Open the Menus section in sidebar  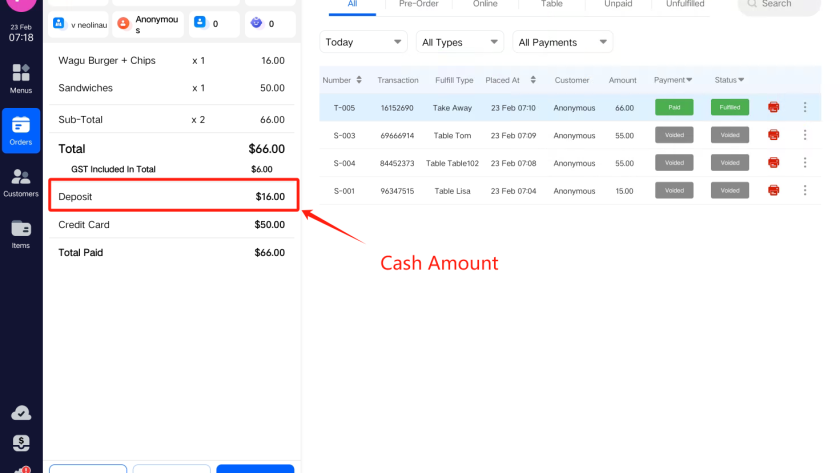(x=21, y=78)
